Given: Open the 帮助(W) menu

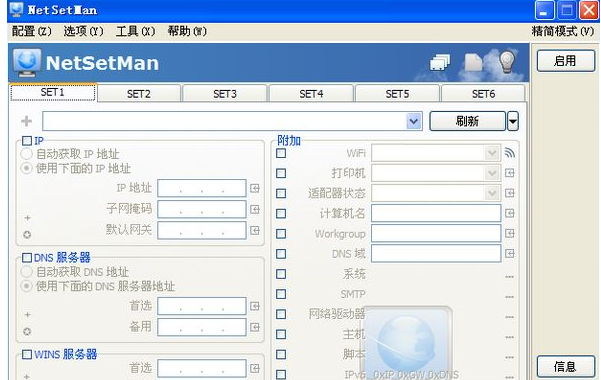Looking at the screenshot, I should click(x=187, y=31).
